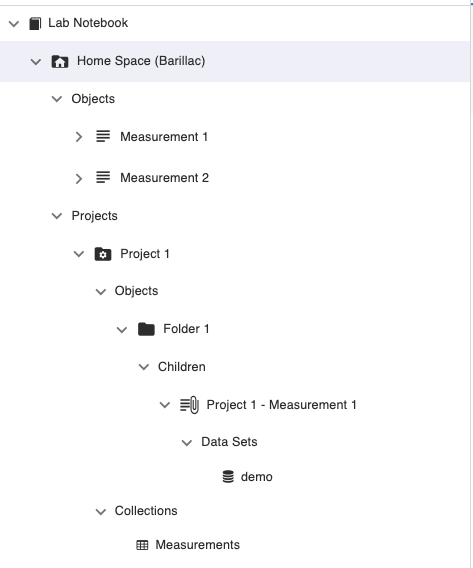Collapse the Data Sets chevron
The image size is (473, 568).
point(187,443)
